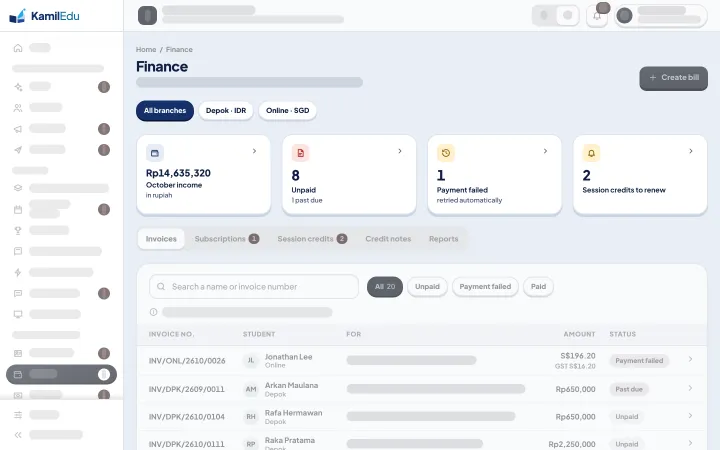
Task: Switch to the Reports tab
Action: (444, 239)
